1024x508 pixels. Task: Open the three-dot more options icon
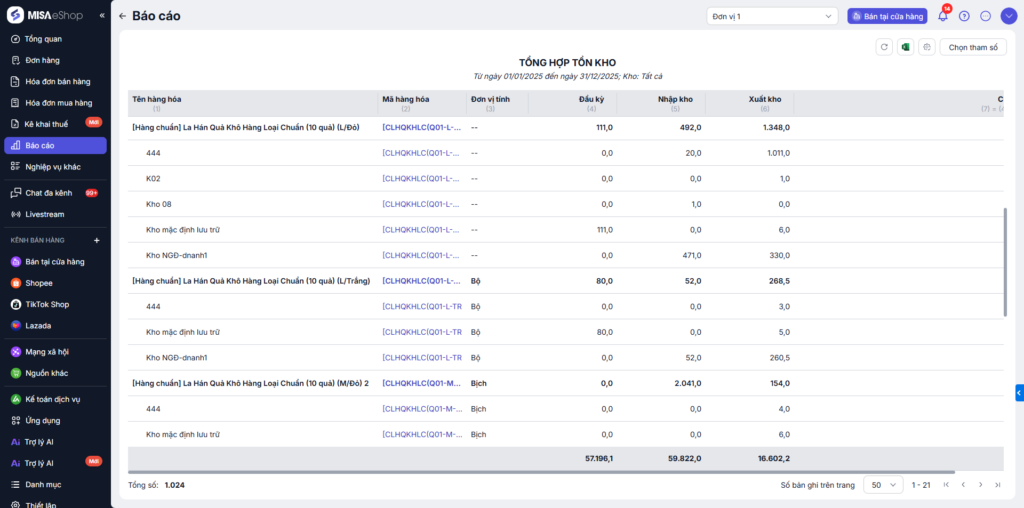point(985,16)
